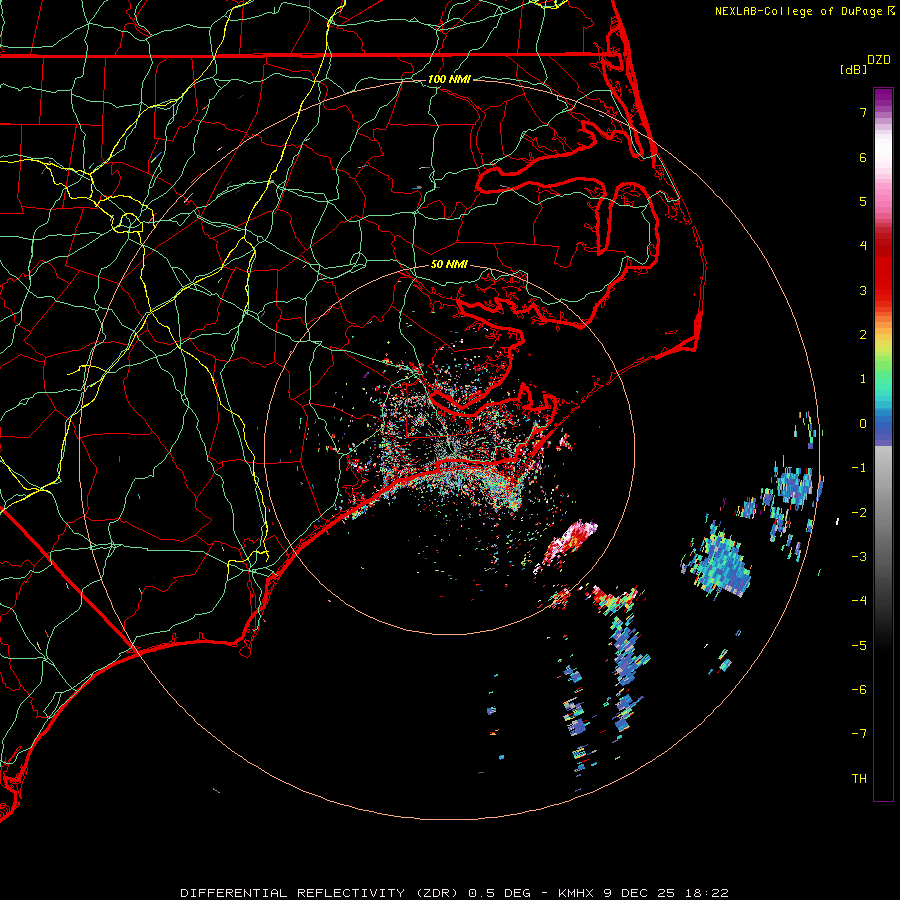The height and width of the screenshot is (900, 900).
Task: Click the DZD color scale title
Action: pyautogui.click(x=879, y=60)
